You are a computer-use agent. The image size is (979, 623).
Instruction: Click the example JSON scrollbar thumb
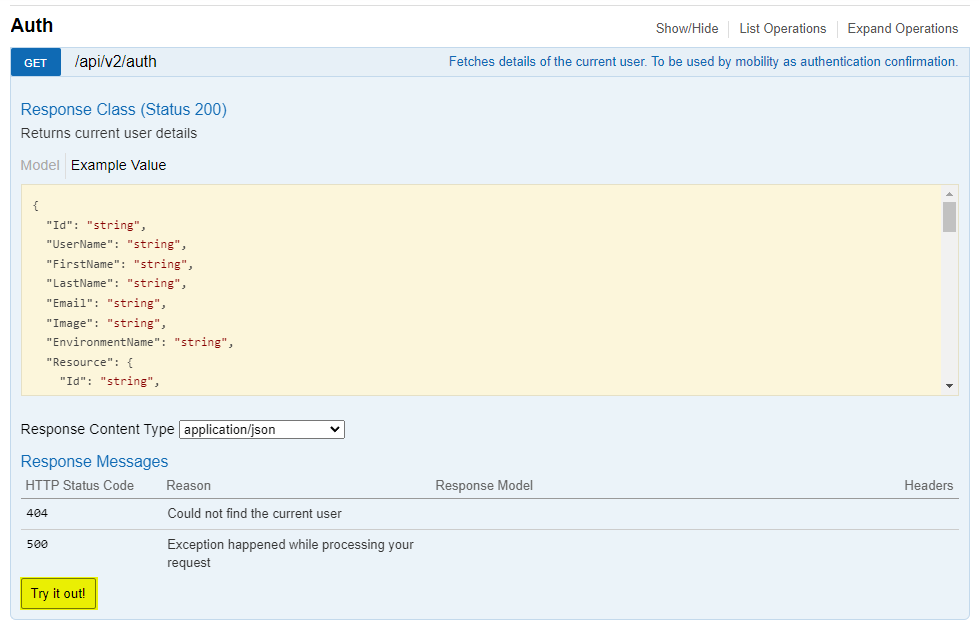point(949,217)
